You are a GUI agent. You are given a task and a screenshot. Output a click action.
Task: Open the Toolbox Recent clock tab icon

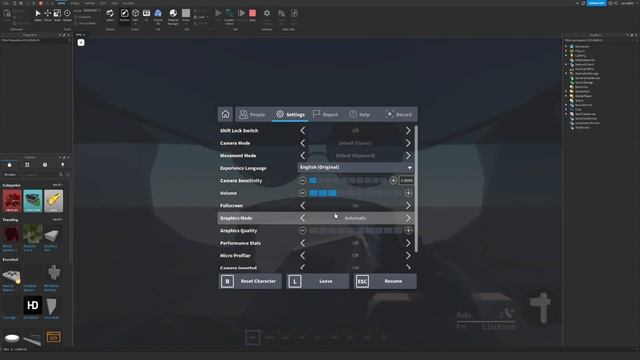(45, 165)
